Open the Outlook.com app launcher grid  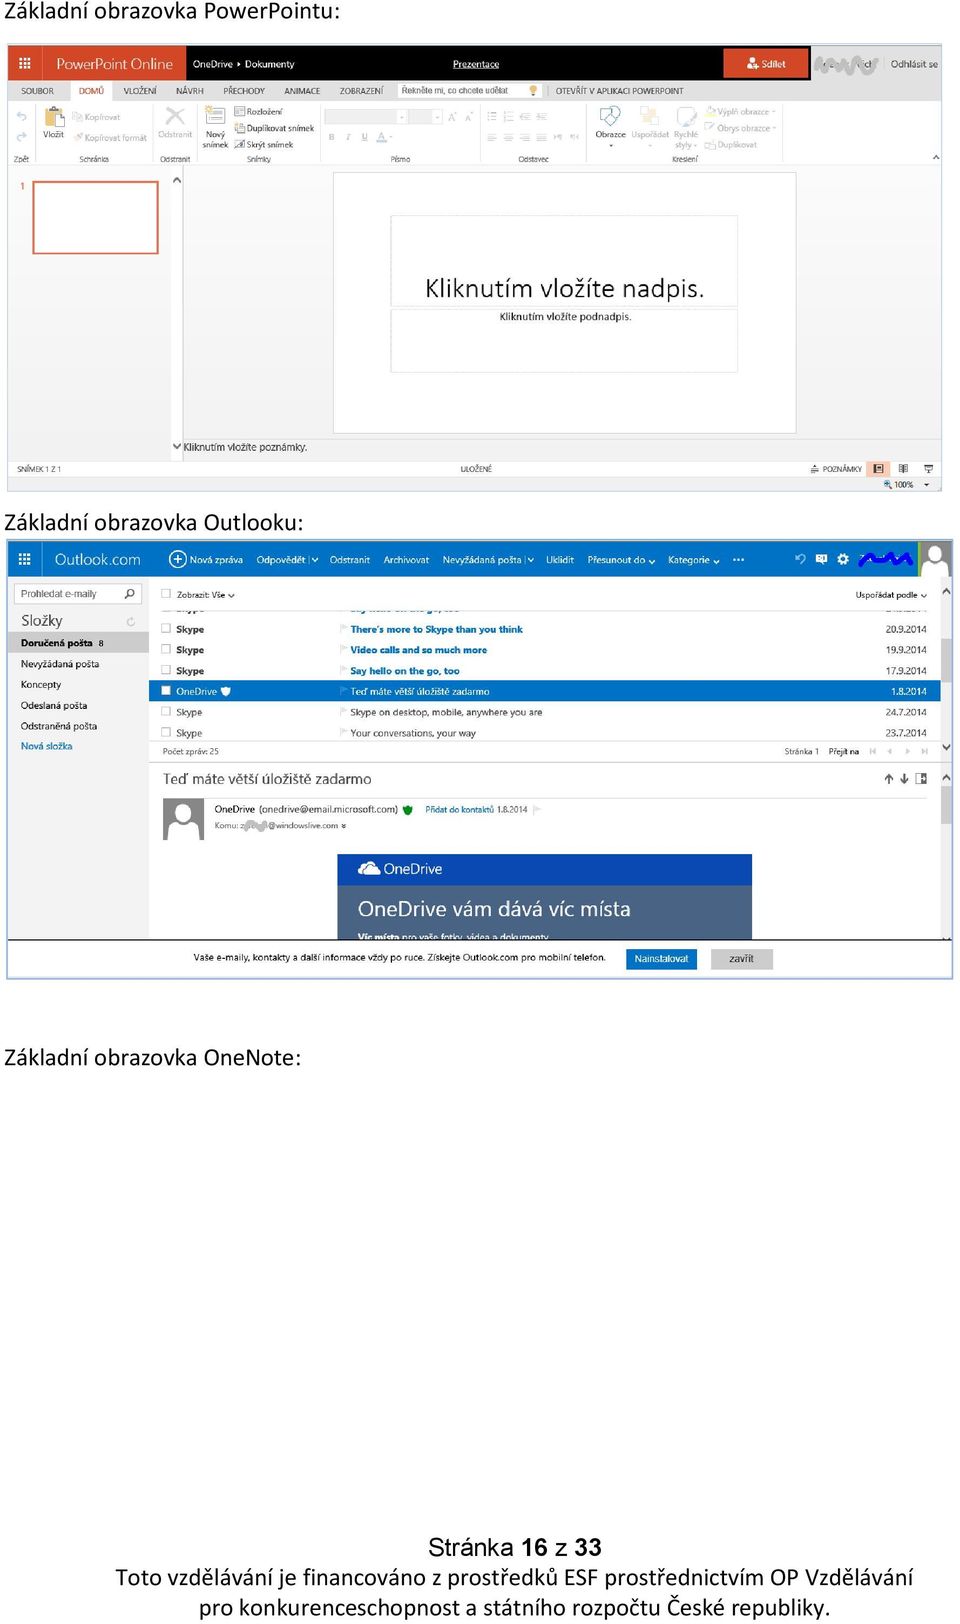[25, 560]
